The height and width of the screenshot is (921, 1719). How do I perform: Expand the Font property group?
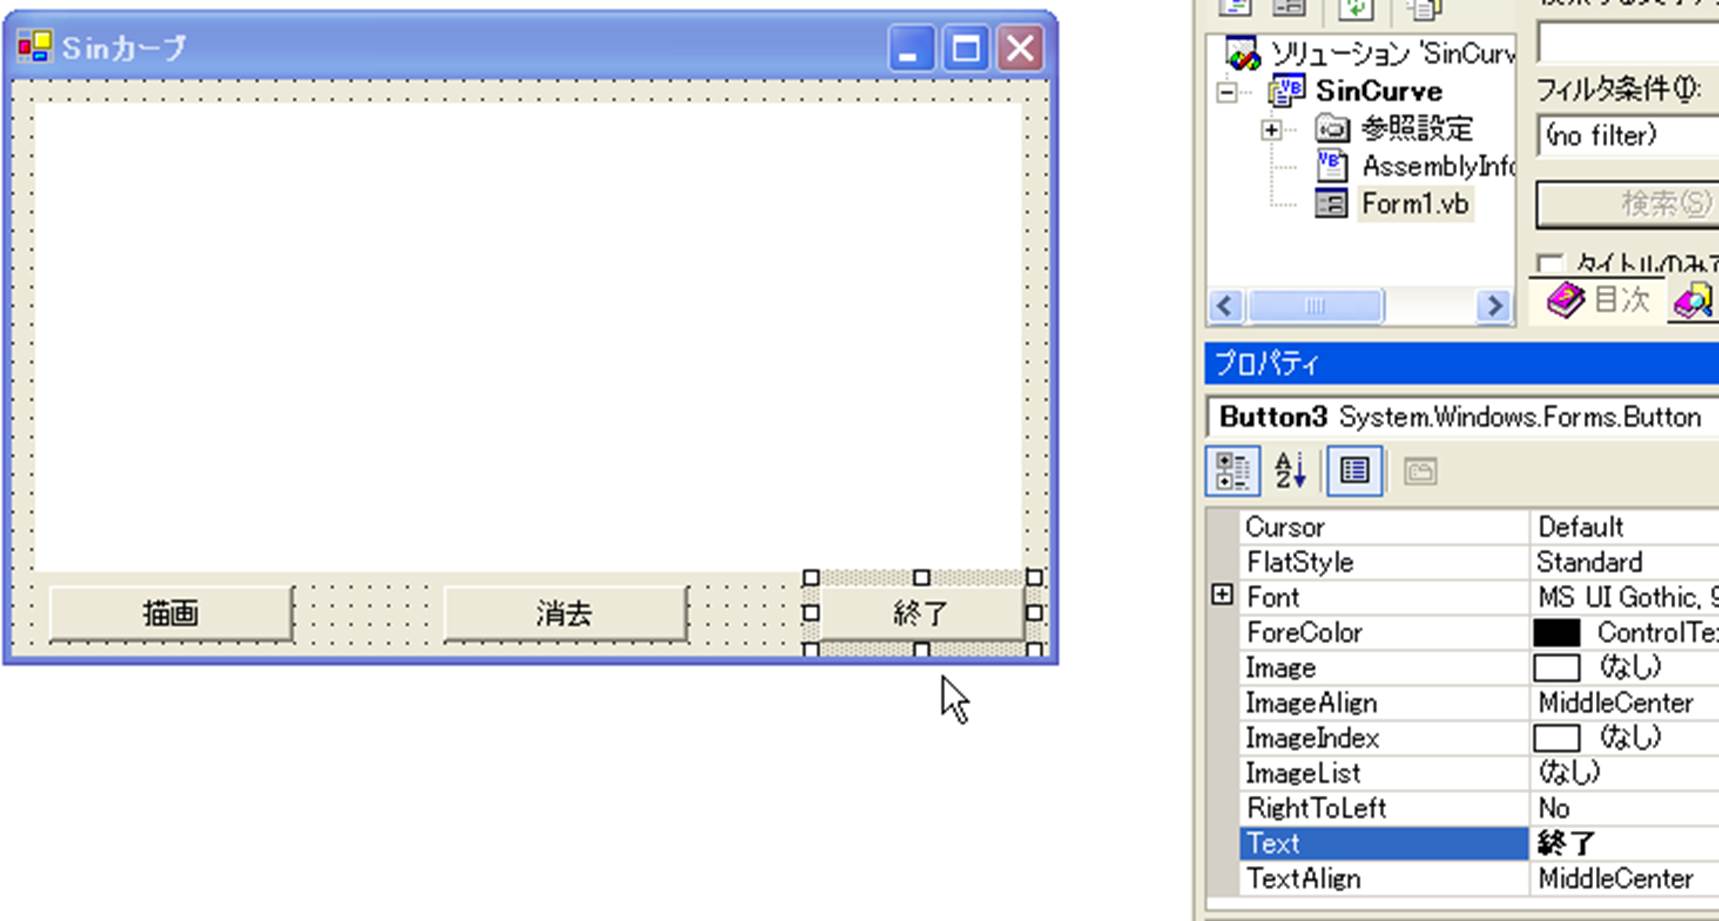1222,596
